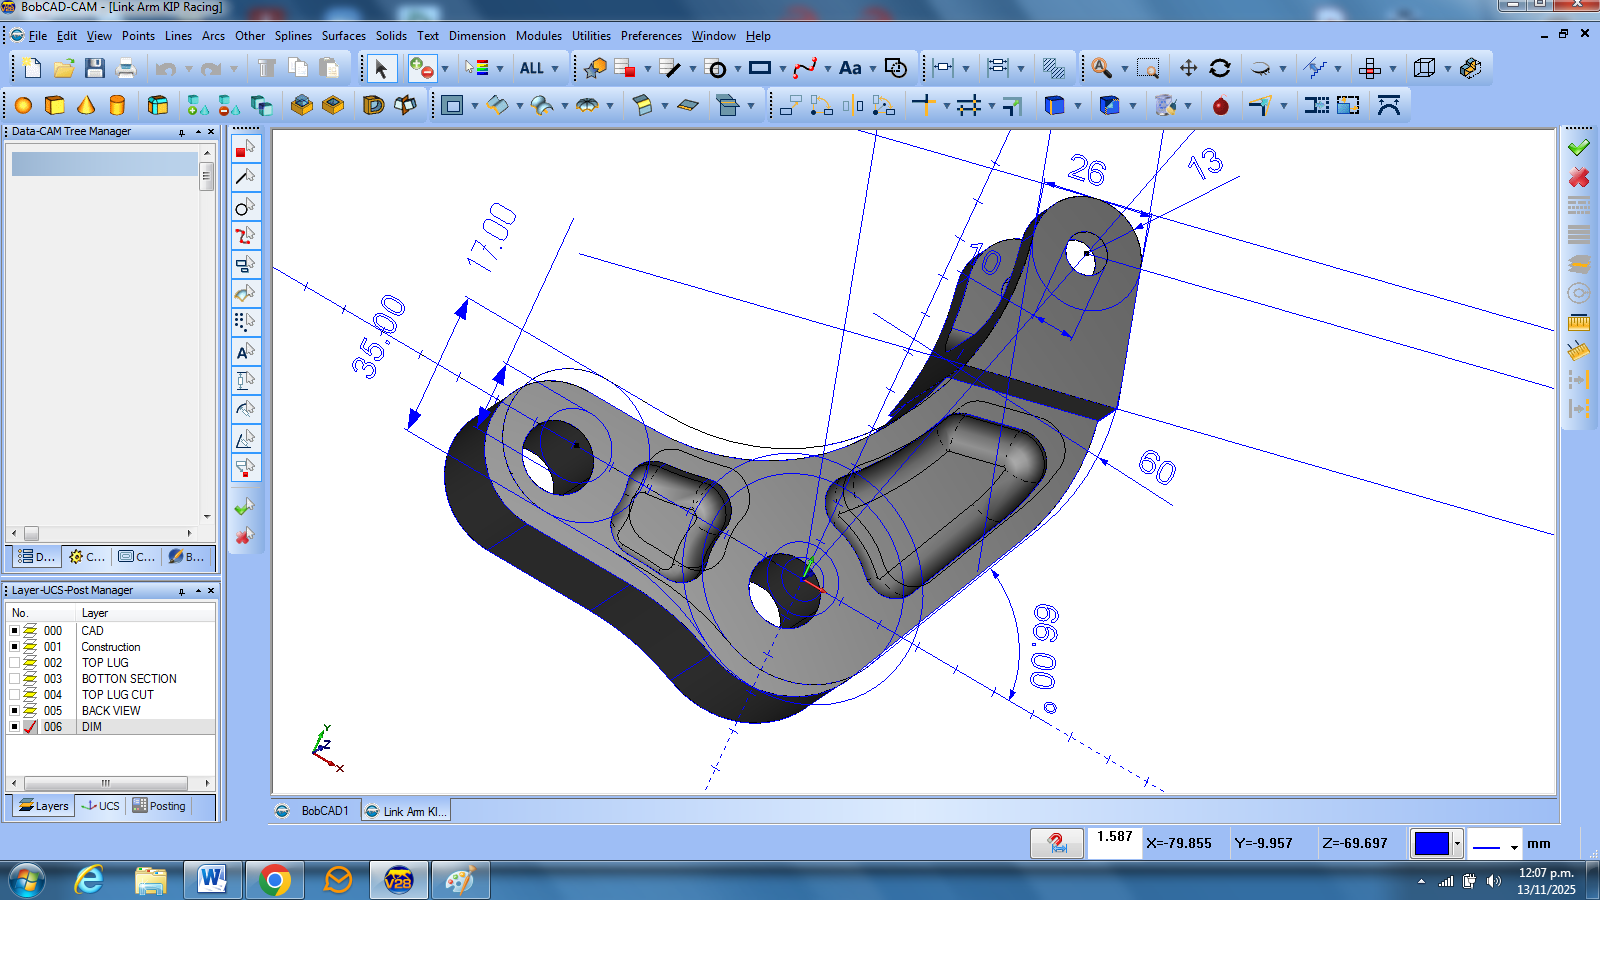Insert a sphere solid primitive
This screenshot has height=980, width=1600.
(x=23, y=105)
